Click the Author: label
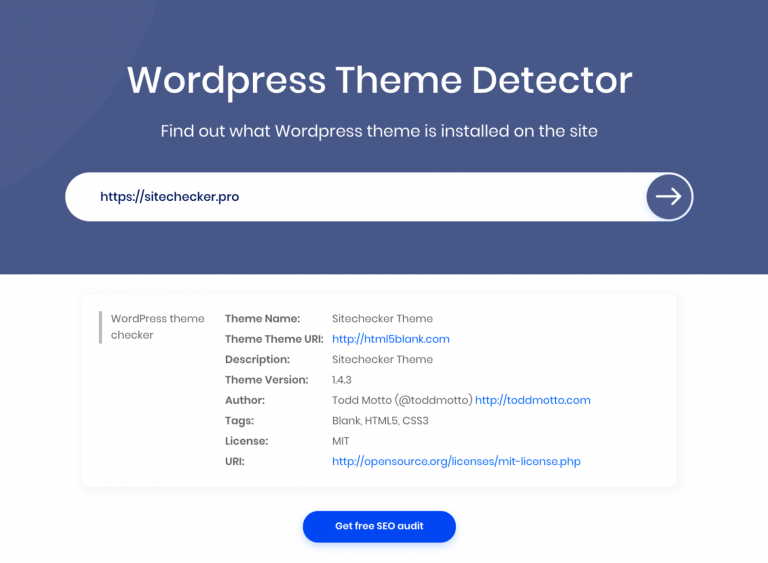 click(x=245, y=400)
